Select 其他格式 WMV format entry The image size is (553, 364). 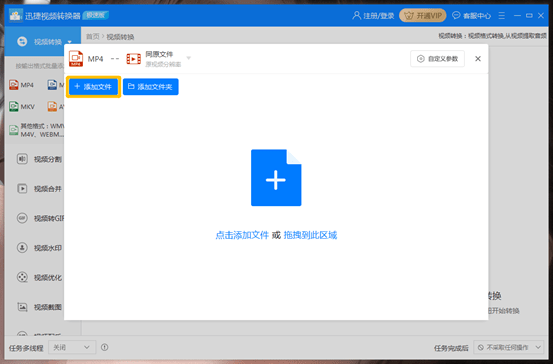[x=37, y=130]
